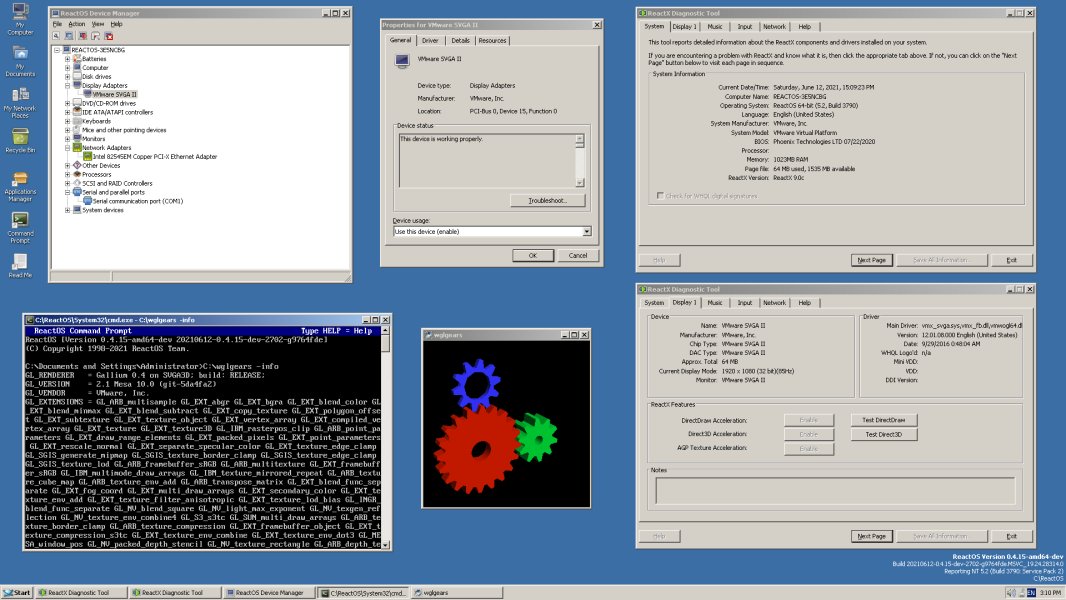Click Test Direct3D button
Screen dimensions: 1066x600
(x=884, y=434)
